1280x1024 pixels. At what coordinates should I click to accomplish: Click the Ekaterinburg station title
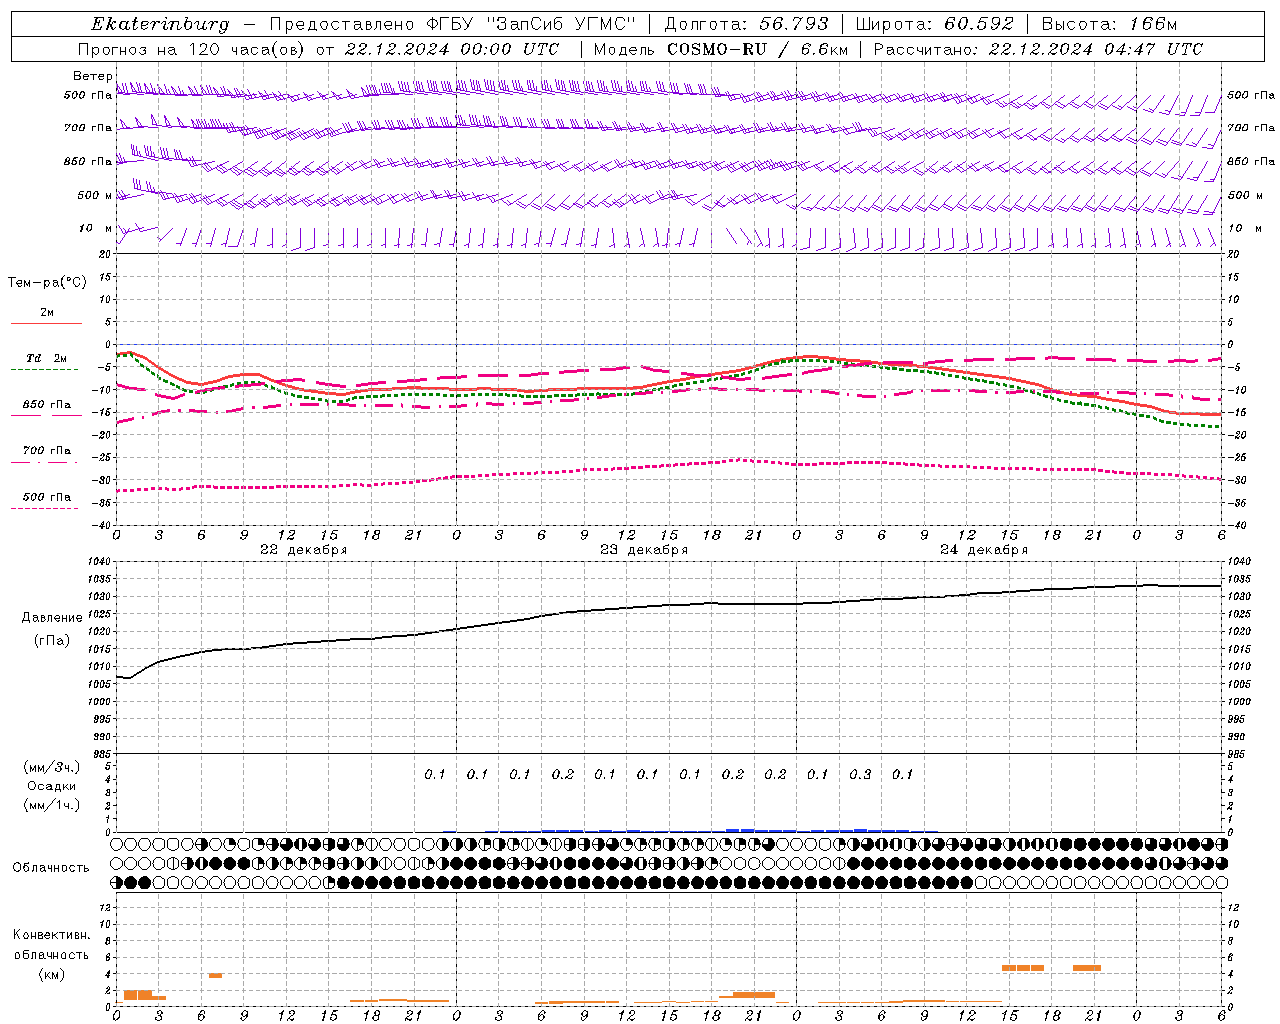pyautogui.click(x=160, y=24)
